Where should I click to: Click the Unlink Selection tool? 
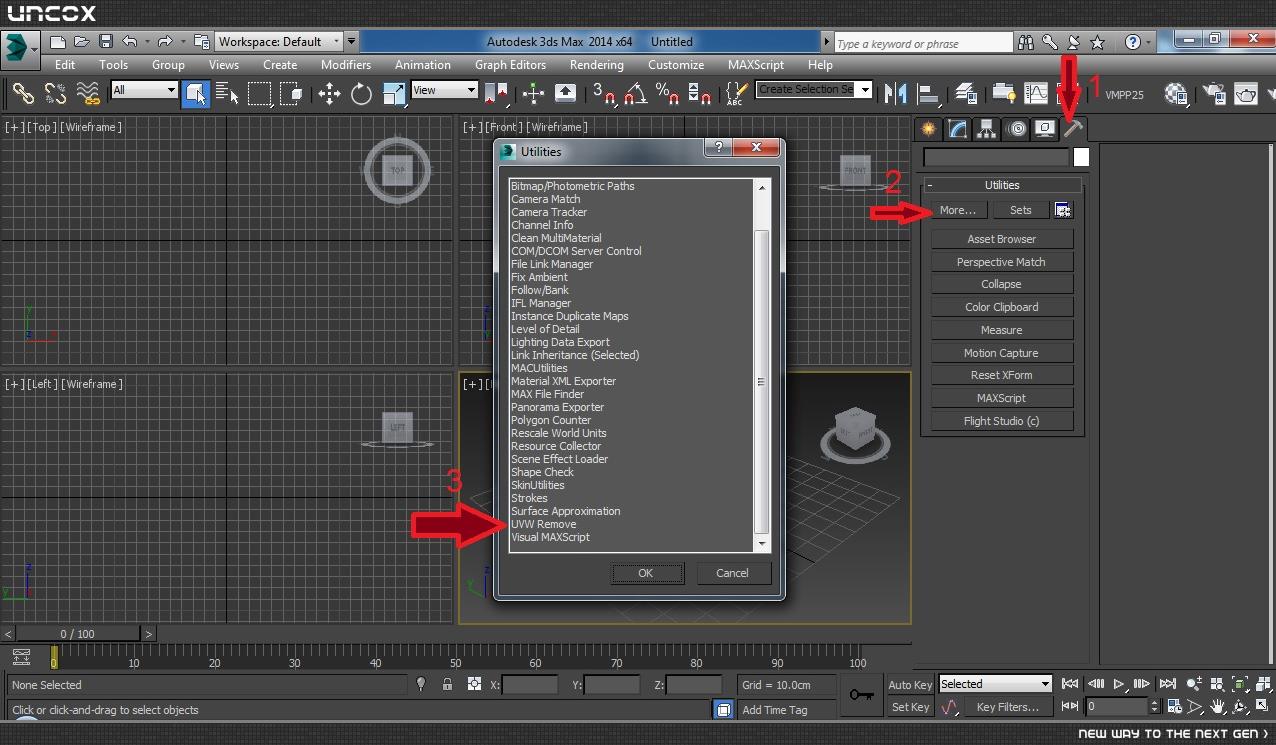pyautogui.click(x=55, y=93)
